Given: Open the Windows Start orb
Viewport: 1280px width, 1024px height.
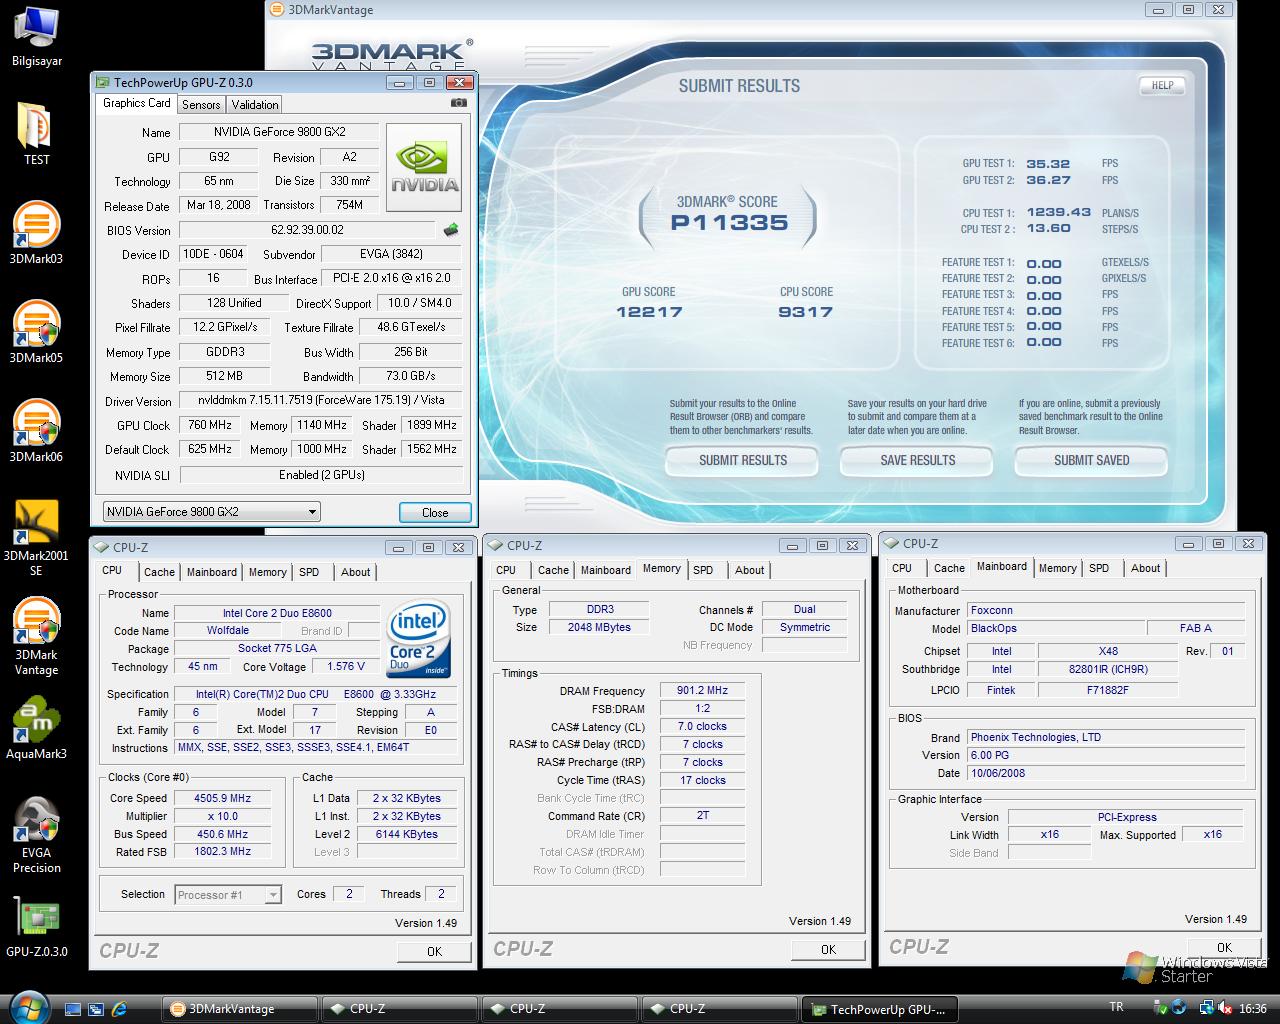Looking at the screenshot, I should (x=27, y=1007).
